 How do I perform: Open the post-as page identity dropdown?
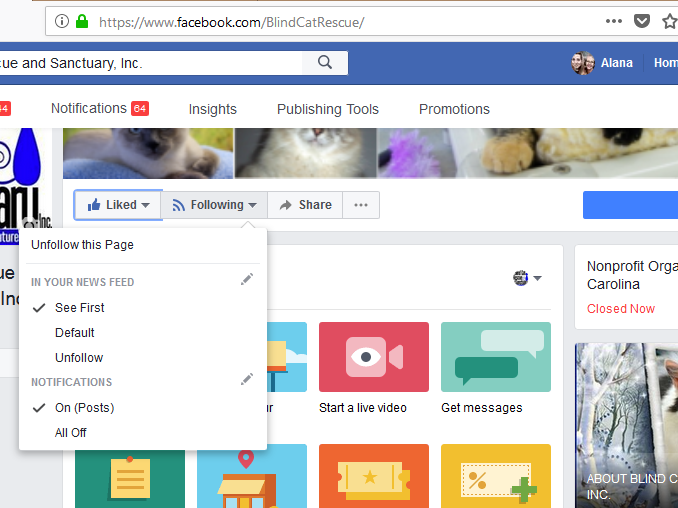coord(527,278)
